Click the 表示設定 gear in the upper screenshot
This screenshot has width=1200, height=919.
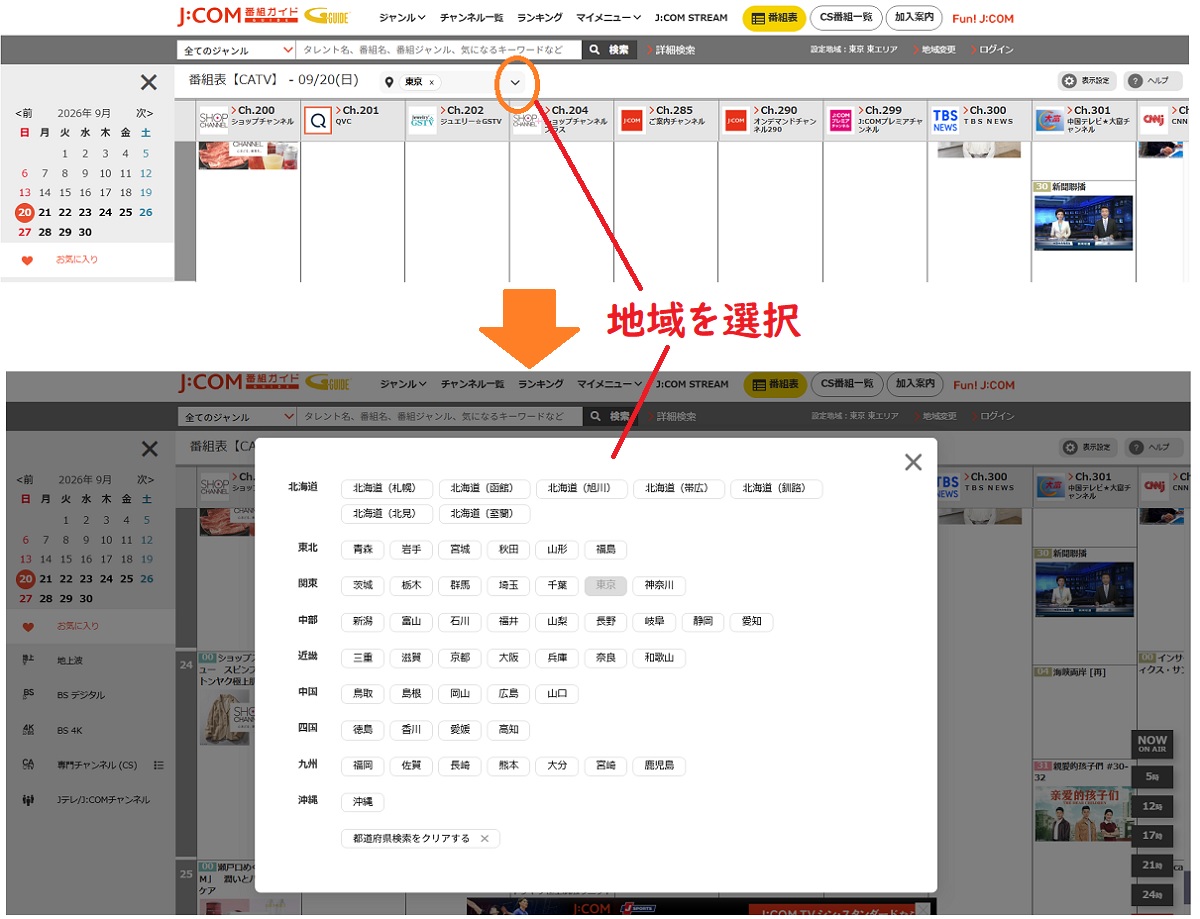coord(1070,82)
